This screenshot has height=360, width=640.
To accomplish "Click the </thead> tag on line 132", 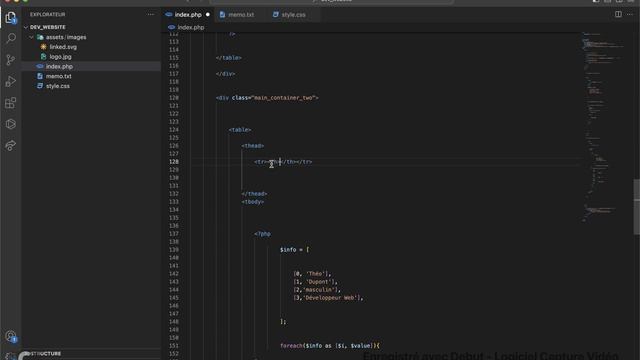I will tap(254, 194).
